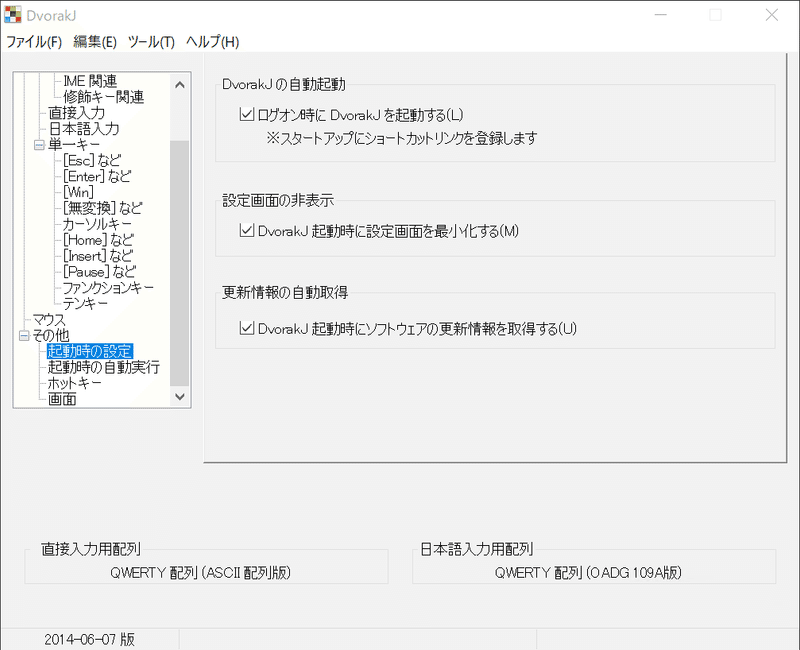Collapse the その他 tree node

click(x=24, y=336)
